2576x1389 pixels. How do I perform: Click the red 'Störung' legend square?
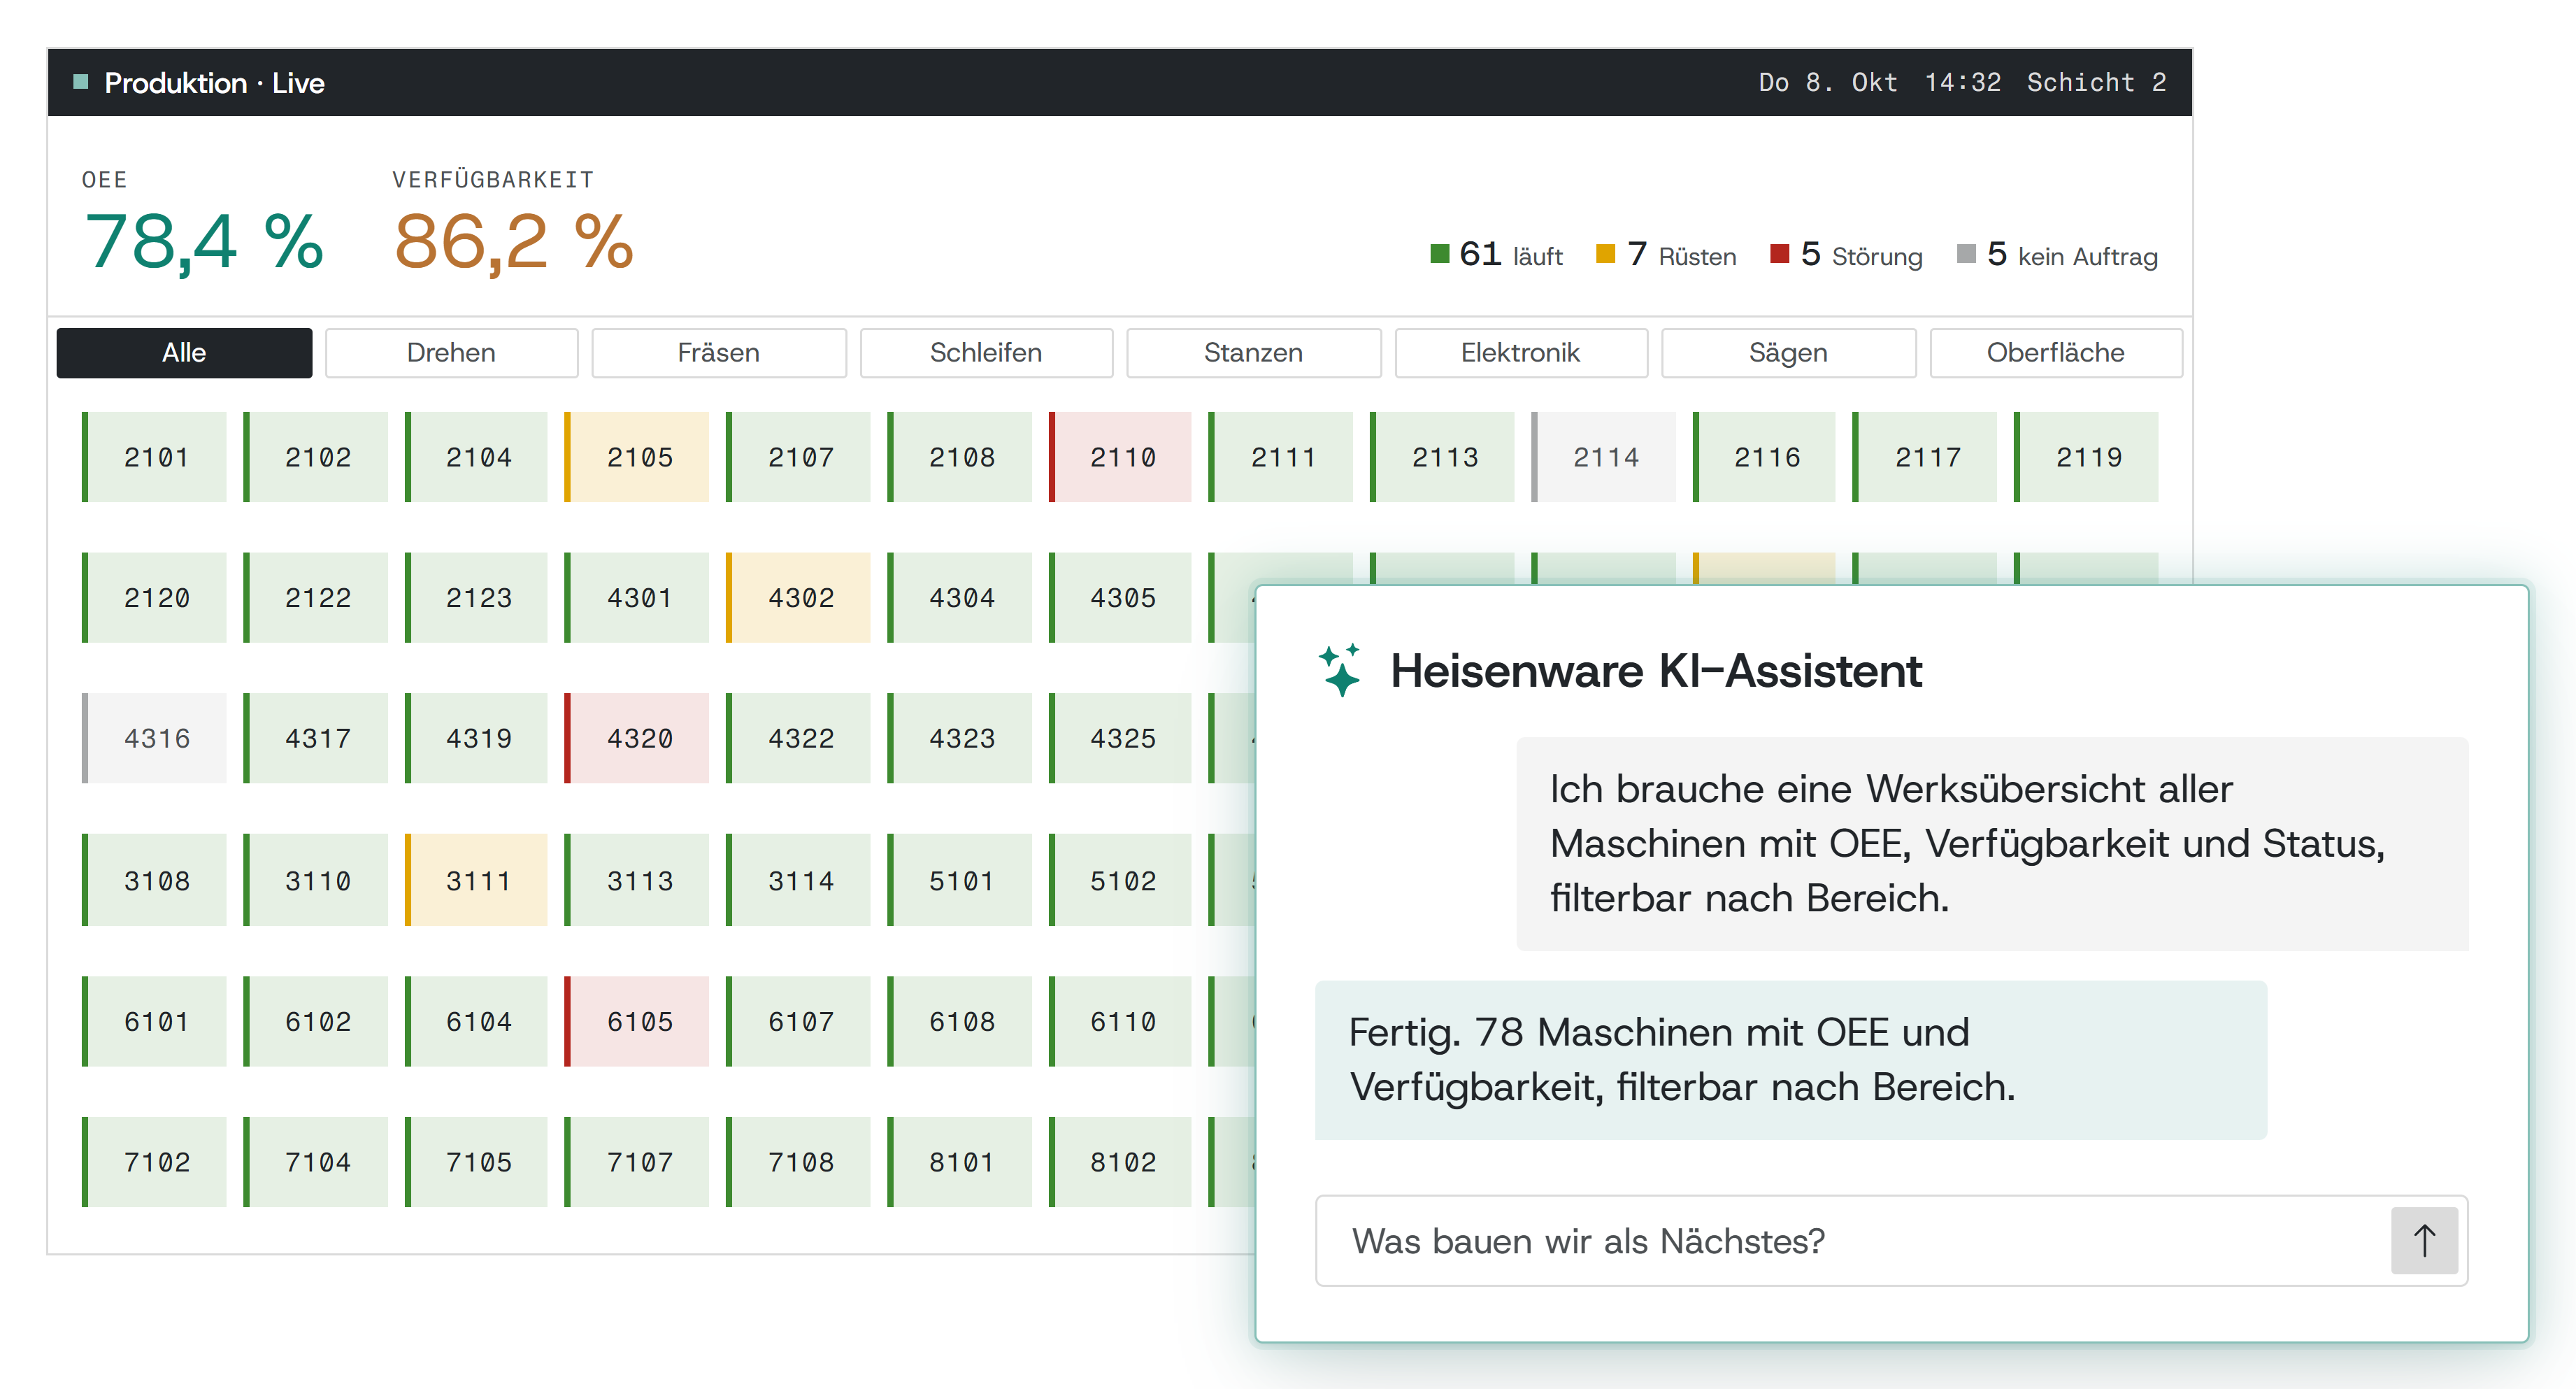(x=1780, y=254)
